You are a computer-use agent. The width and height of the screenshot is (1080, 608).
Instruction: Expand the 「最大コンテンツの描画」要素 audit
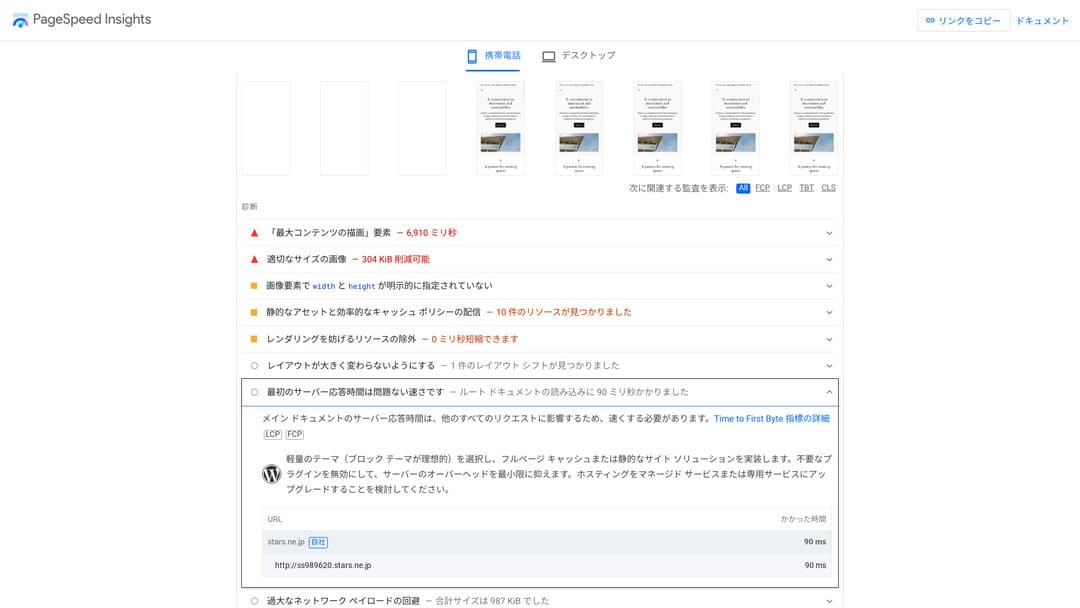tap(829, 233)
